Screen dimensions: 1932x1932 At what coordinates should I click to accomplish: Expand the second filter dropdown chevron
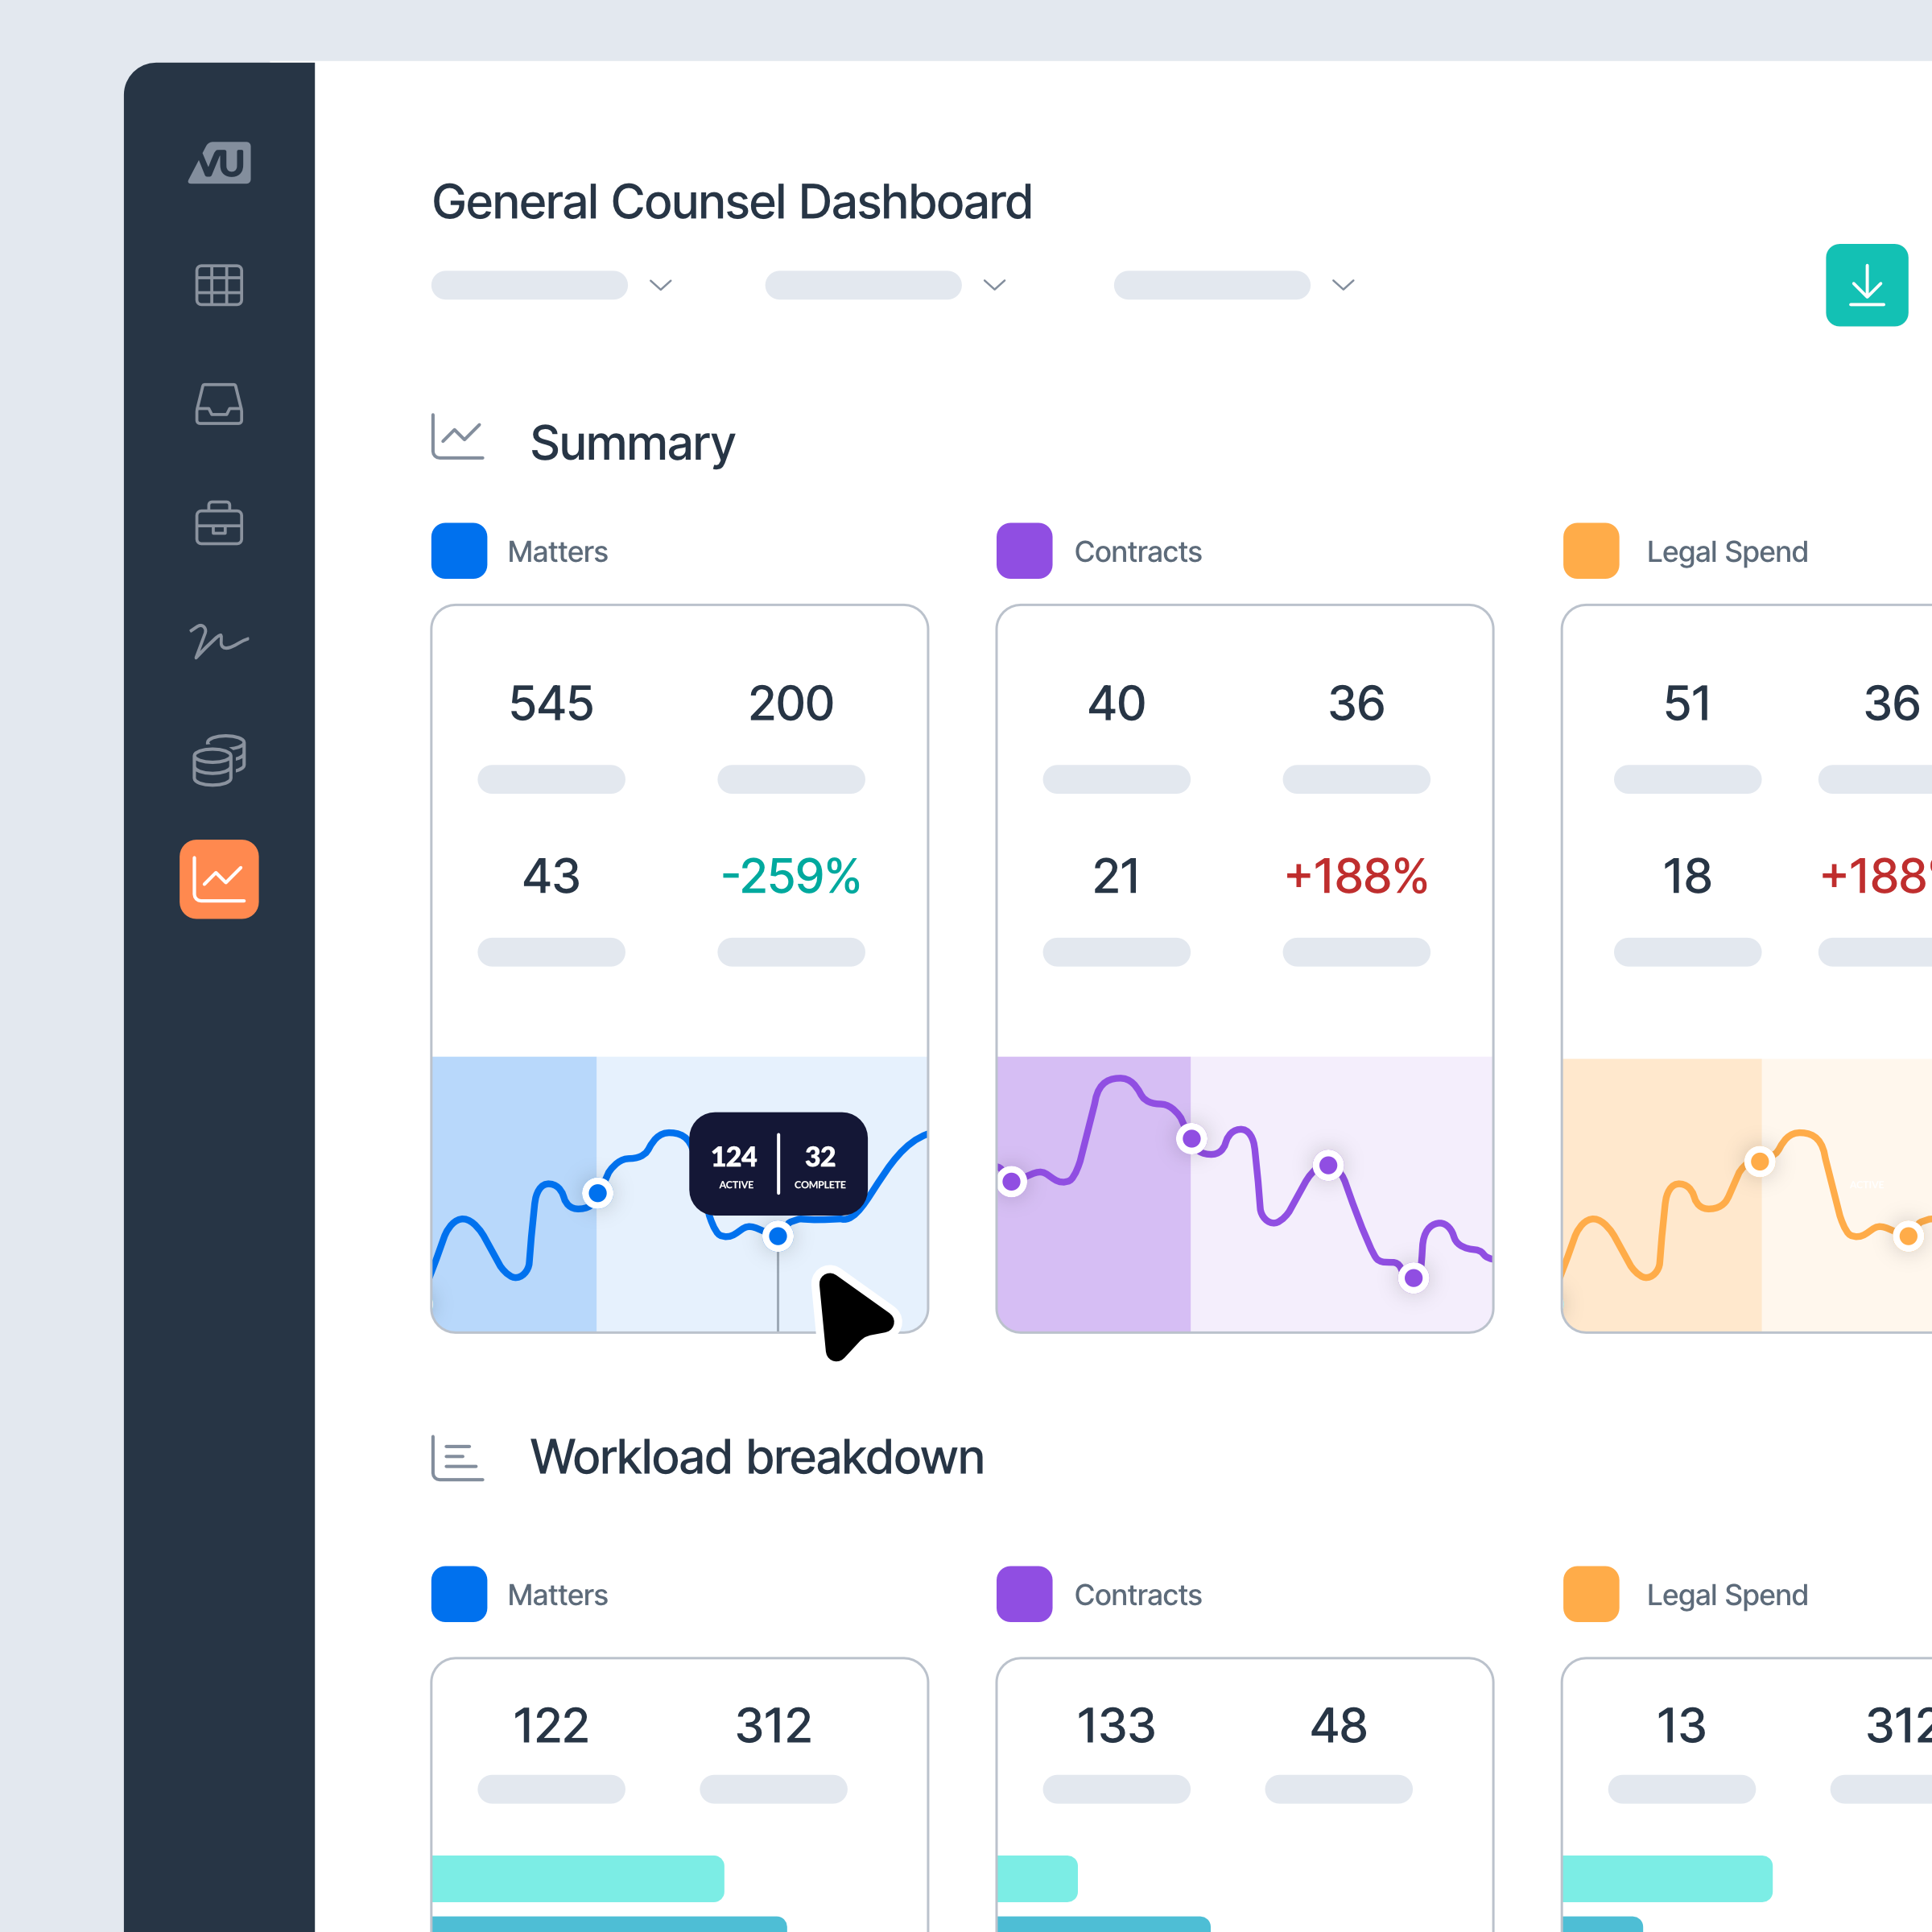(x=994, y=285)
